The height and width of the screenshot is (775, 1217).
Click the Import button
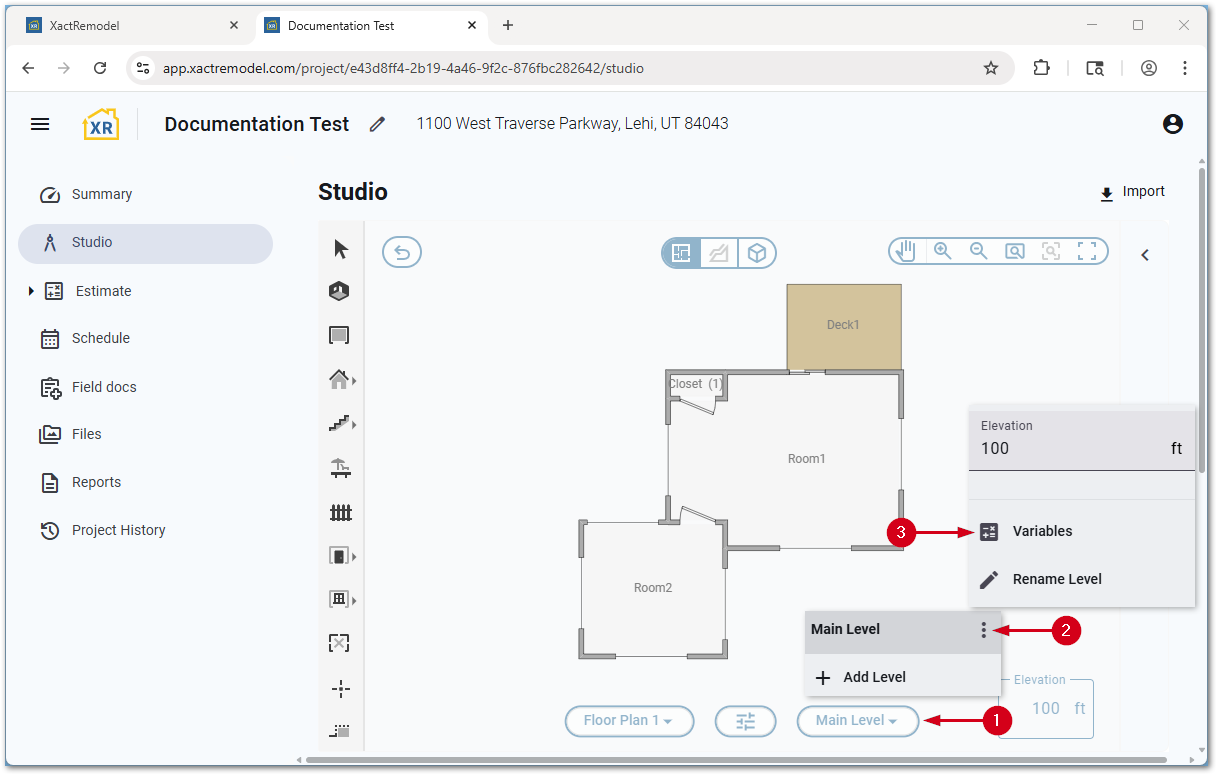1132,192
